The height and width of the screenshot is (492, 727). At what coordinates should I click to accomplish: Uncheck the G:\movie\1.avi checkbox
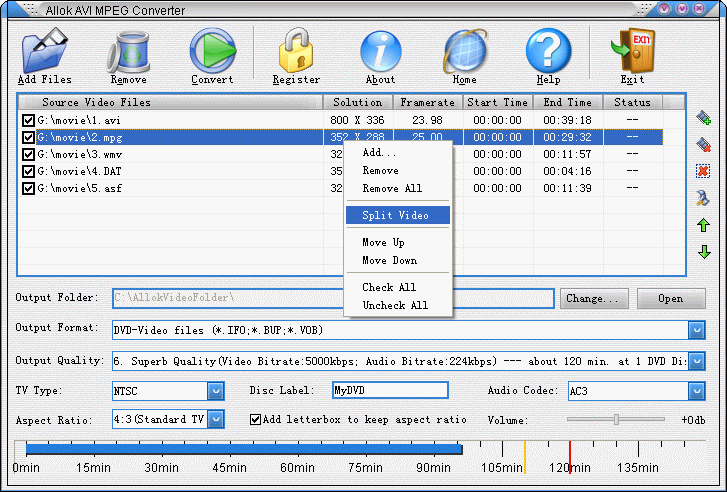28,121
